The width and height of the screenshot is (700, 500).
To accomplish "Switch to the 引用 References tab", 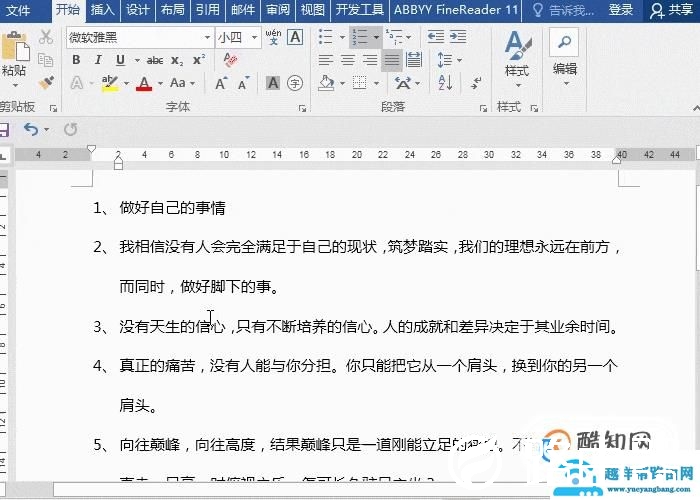I will point(207,10).
